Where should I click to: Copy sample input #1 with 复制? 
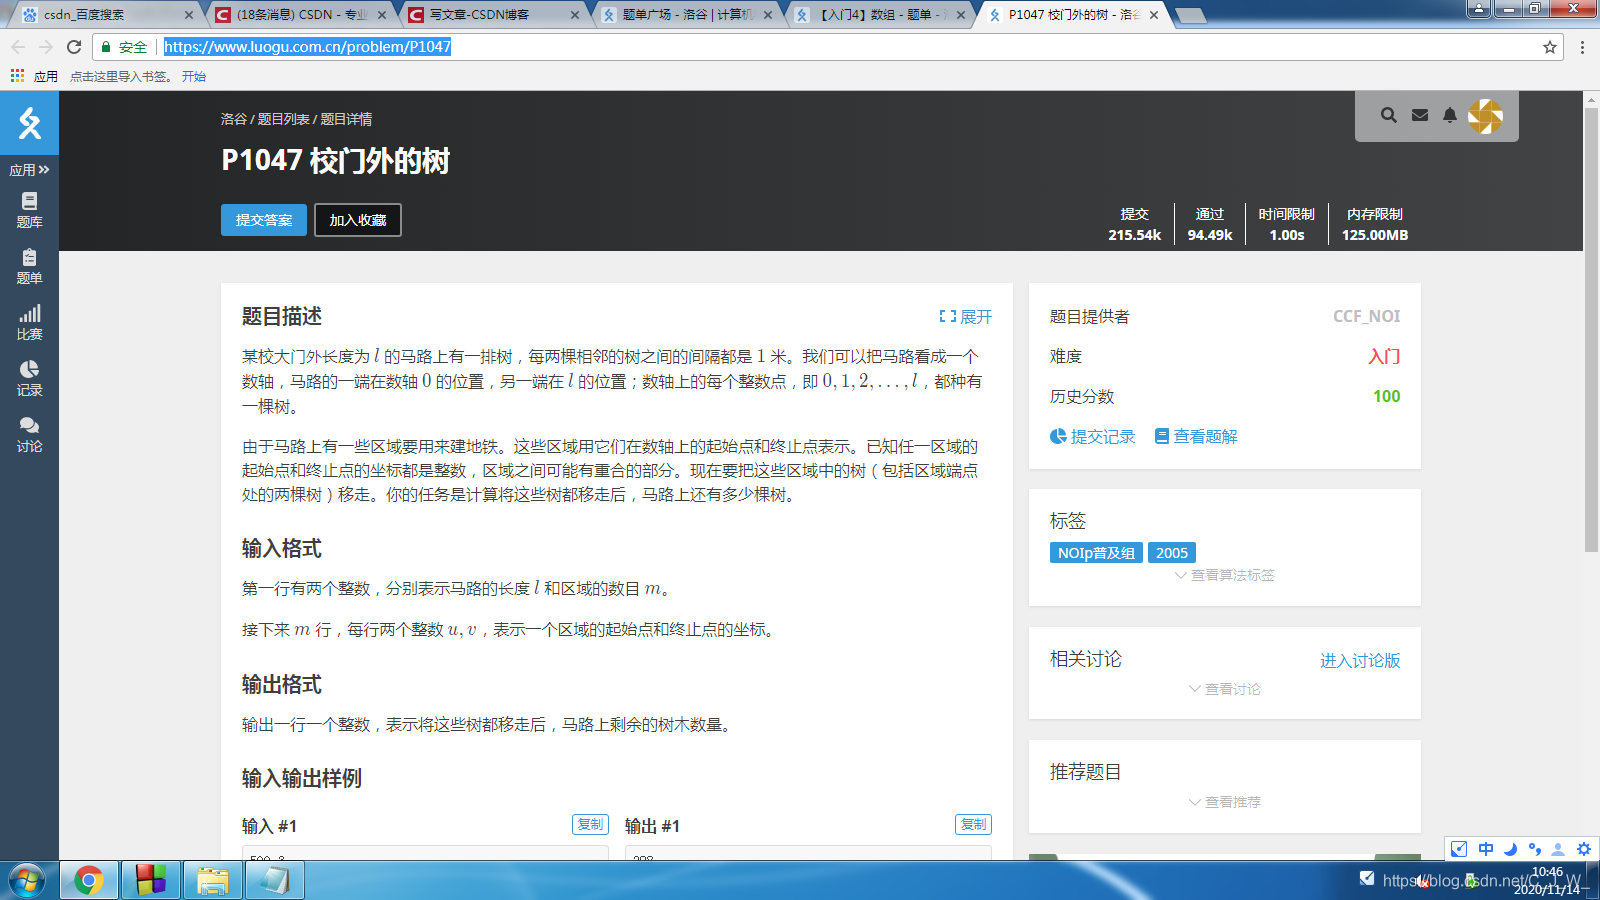tap(590, 825)
